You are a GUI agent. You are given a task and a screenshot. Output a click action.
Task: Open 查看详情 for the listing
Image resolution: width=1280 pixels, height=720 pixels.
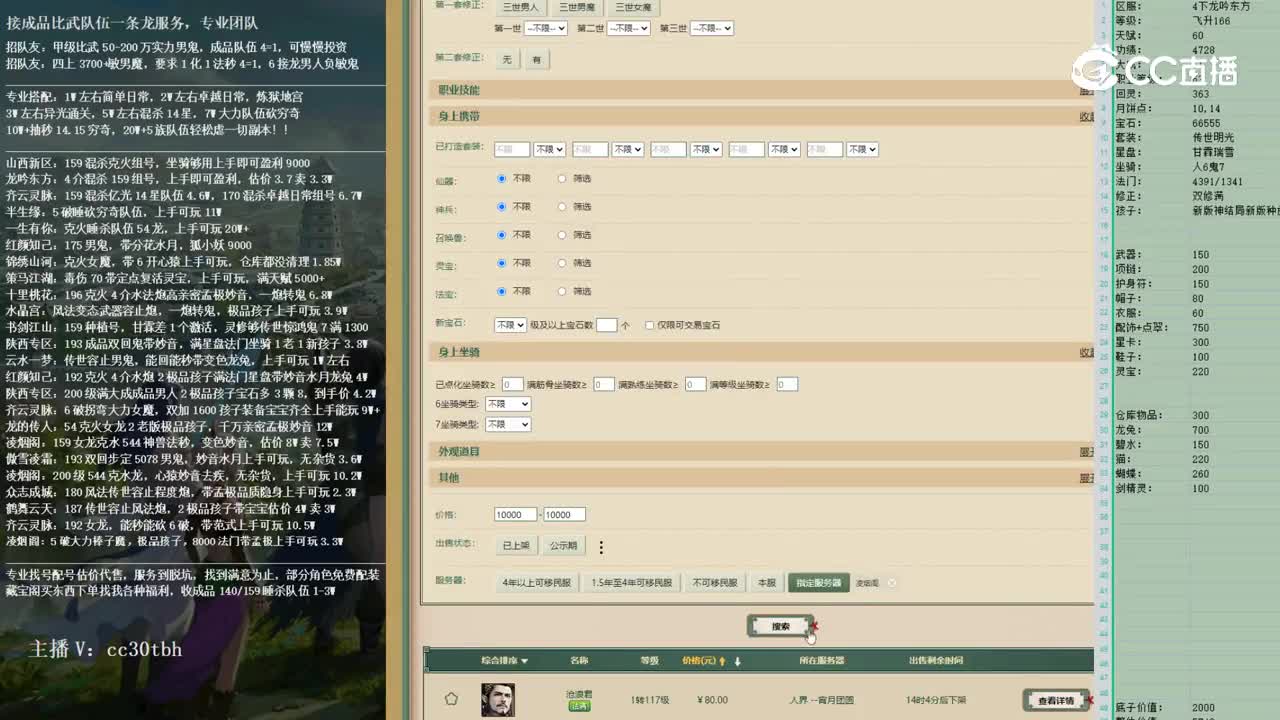[x=1054, y=700]
